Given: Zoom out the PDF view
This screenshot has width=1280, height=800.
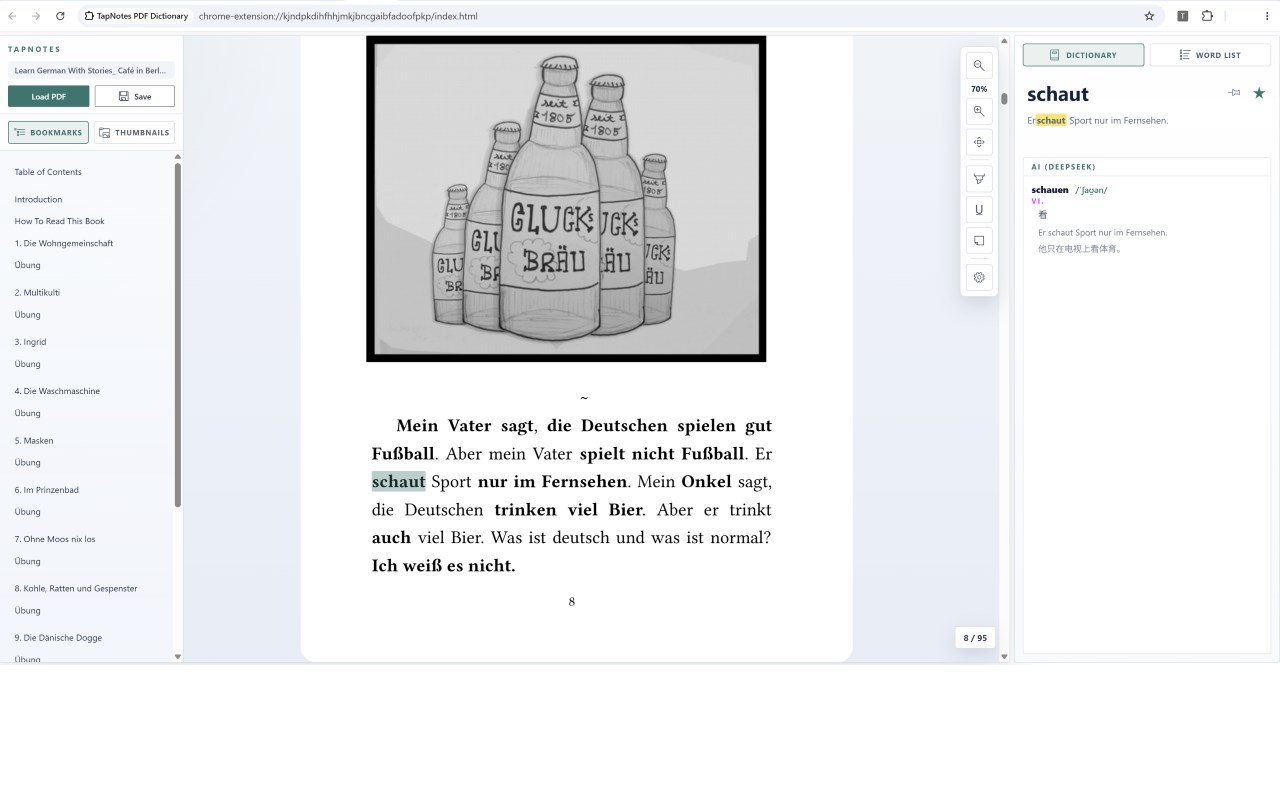Looking at the screenshot, I should pos(979,66).
